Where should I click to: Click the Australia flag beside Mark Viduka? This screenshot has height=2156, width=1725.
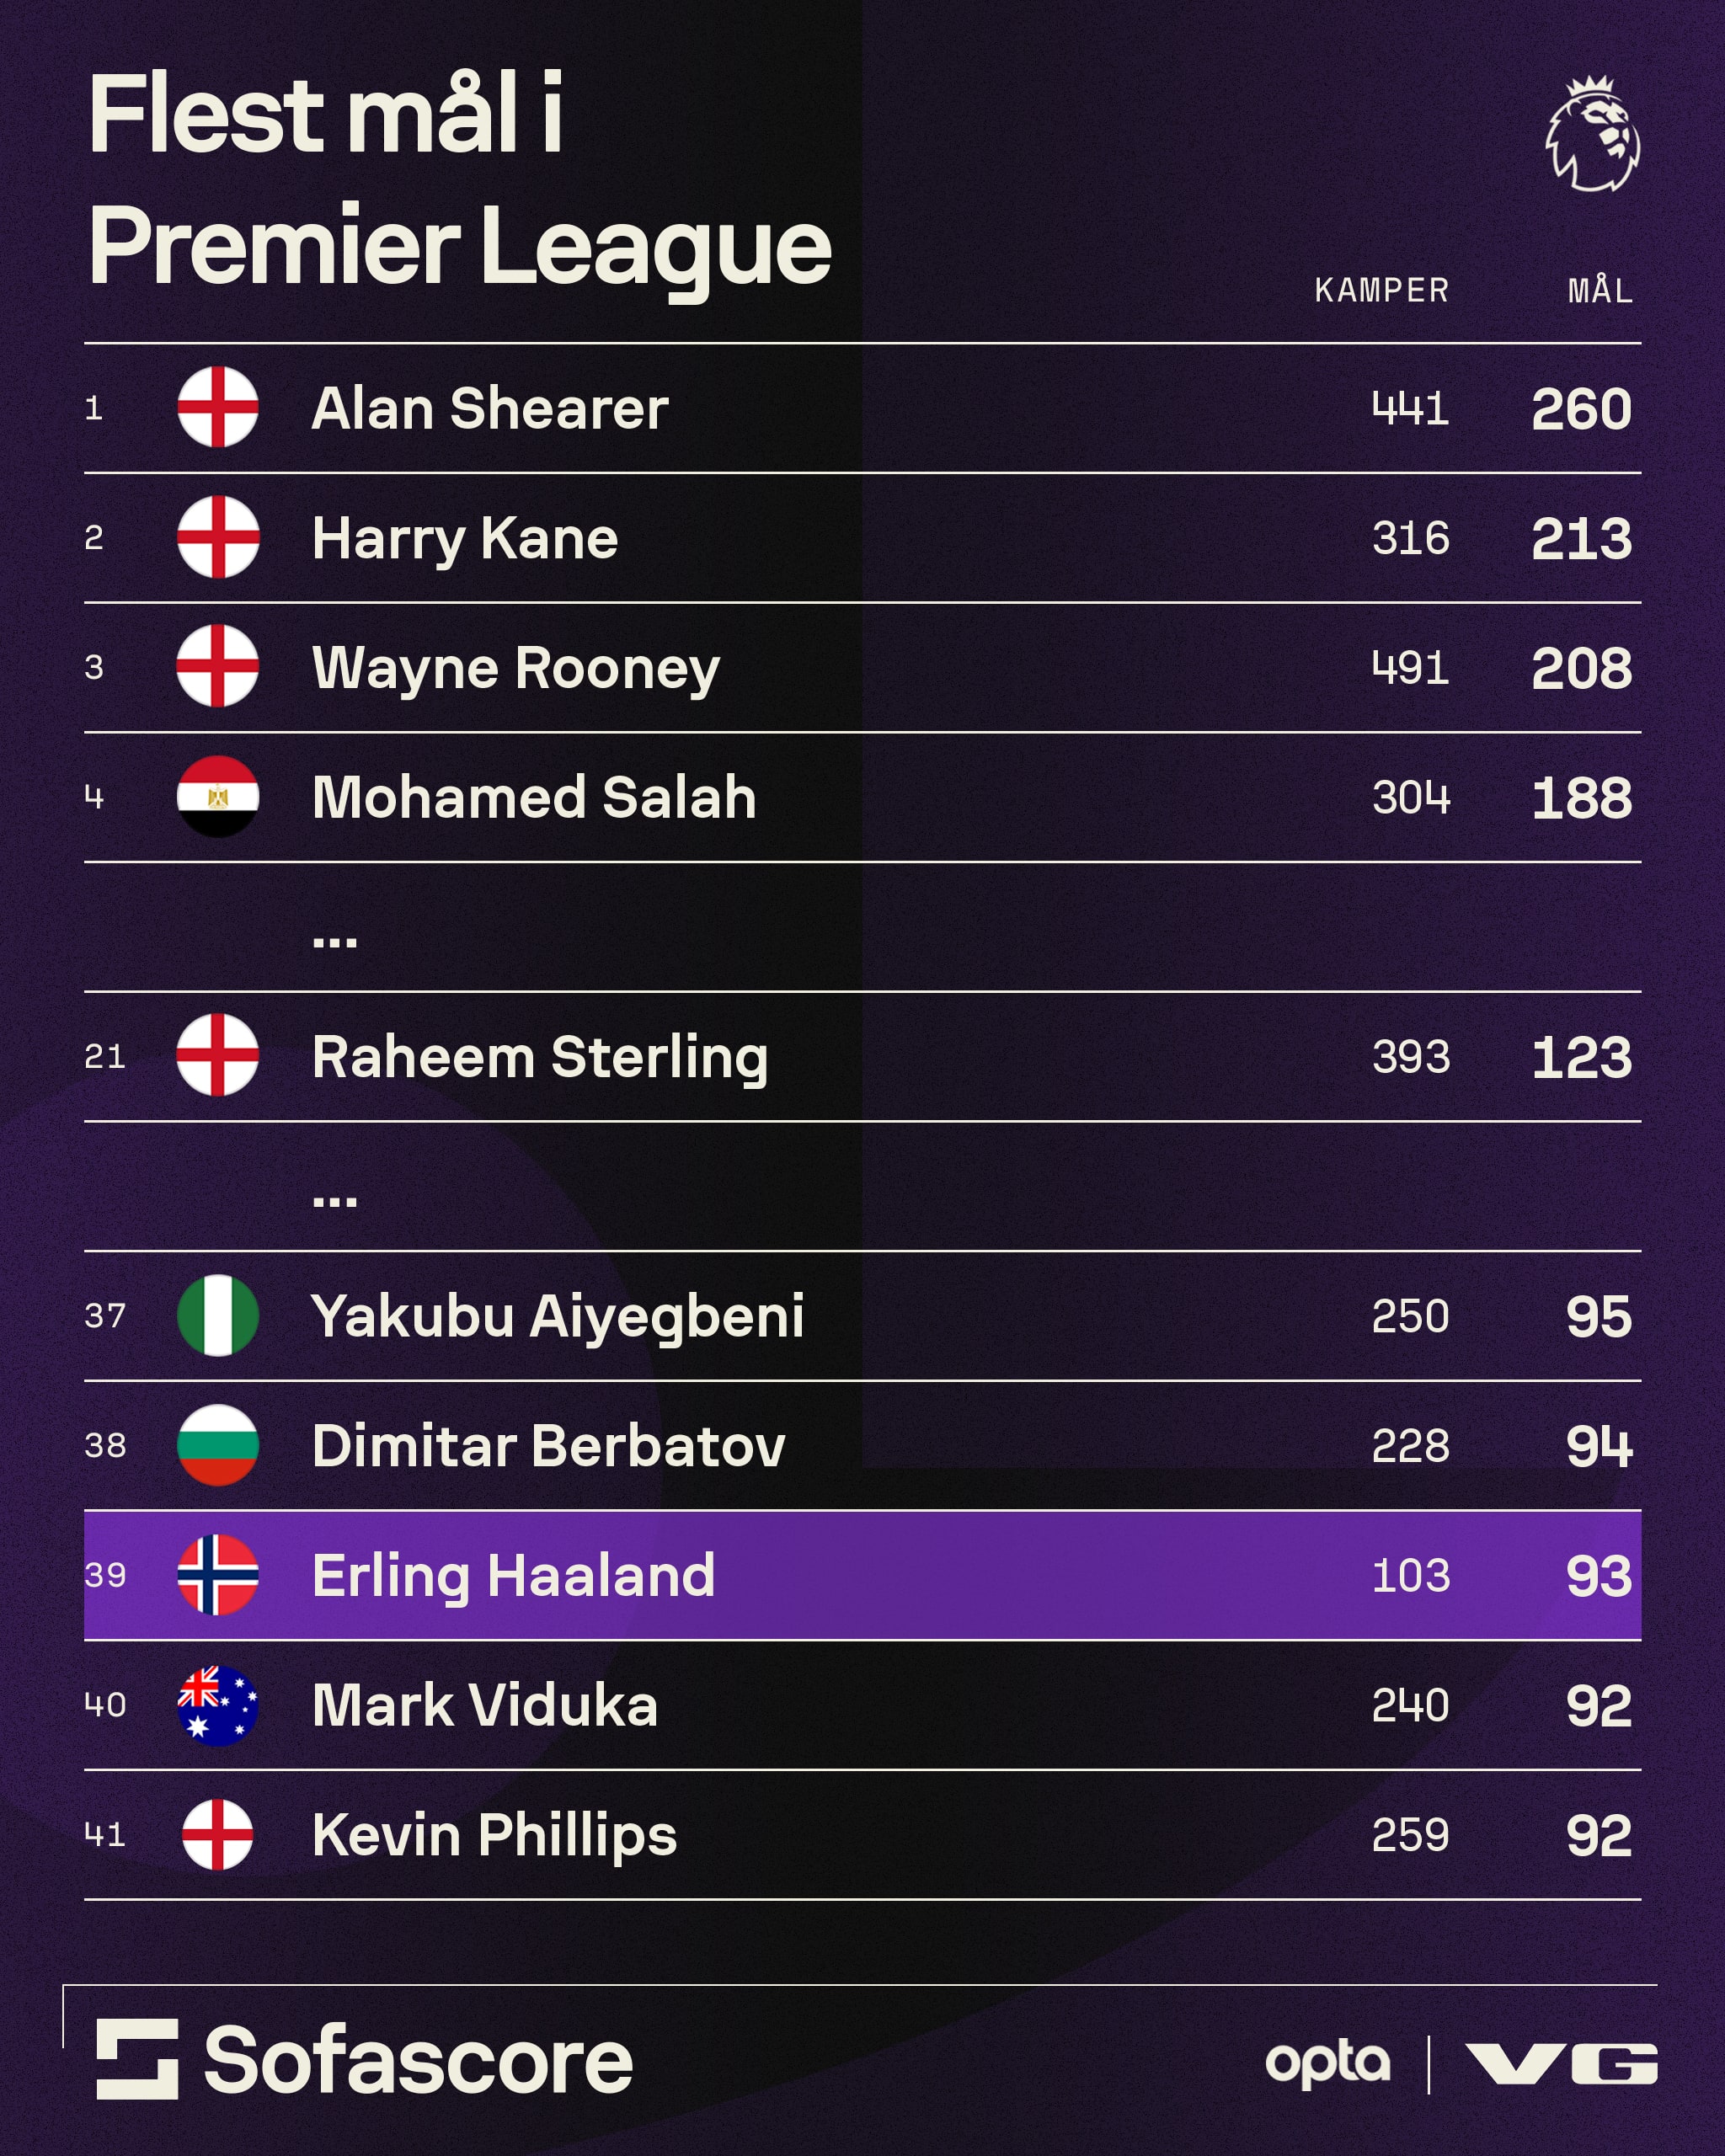pyautogui.click(x=218, y=1705)
